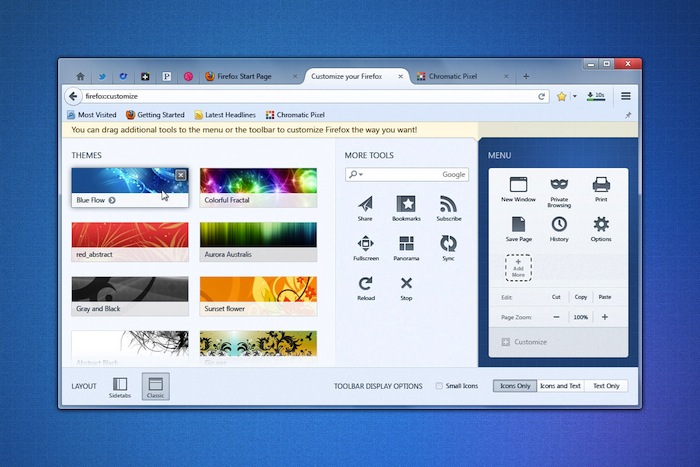Open Private Browsing from the menu panel

[559, 186]
